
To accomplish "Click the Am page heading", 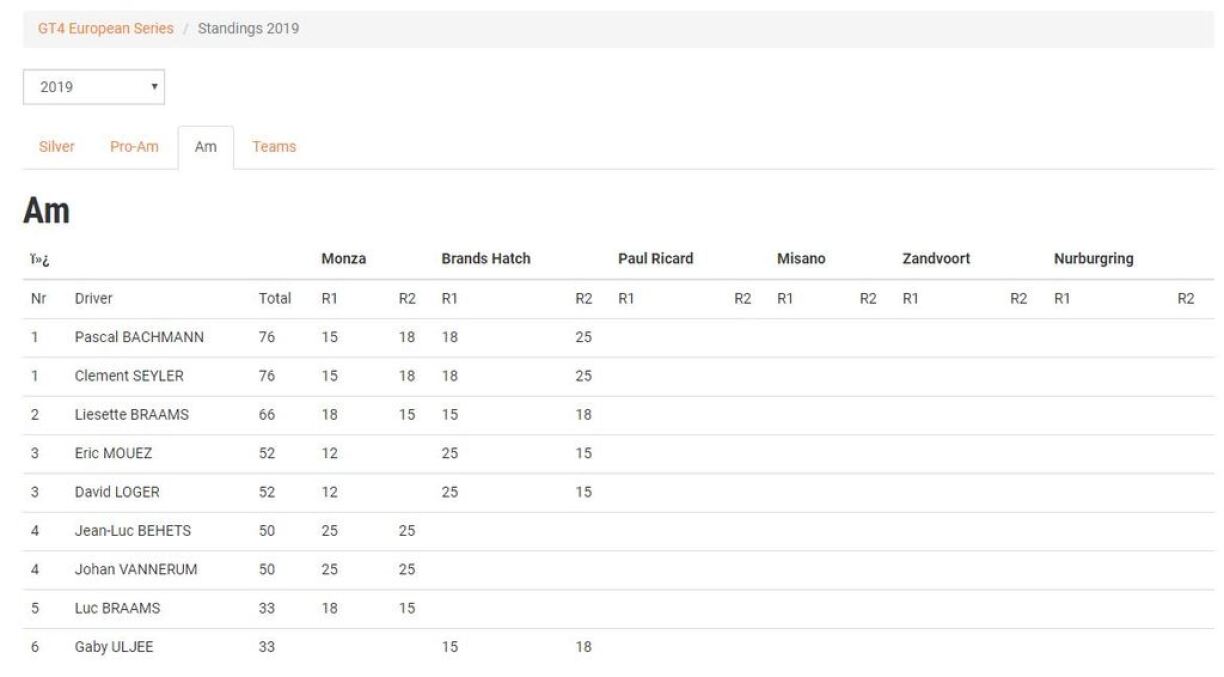I will point(45,213).
